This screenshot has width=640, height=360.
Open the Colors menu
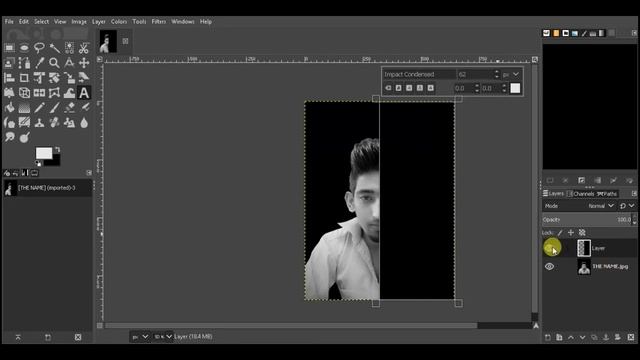pyautogui.click(x=119, y=22)
